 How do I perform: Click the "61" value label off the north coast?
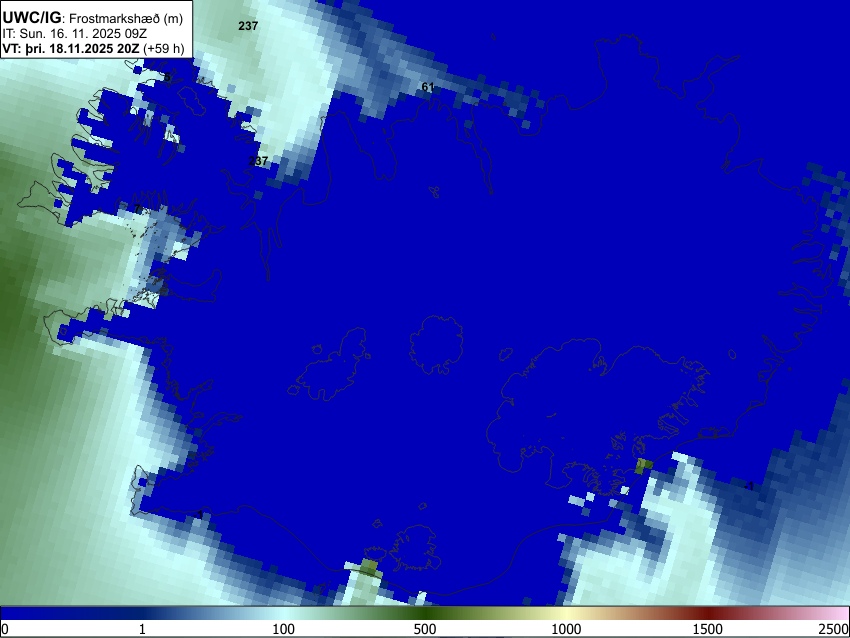click(428, 87)
